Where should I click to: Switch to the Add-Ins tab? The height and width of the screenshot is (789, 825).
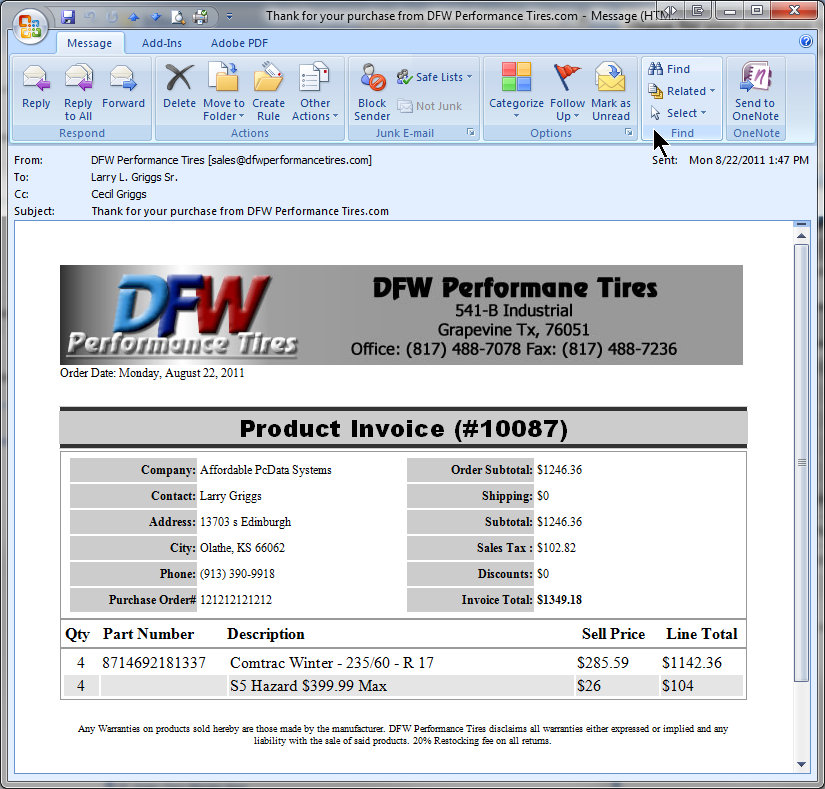(162, 43)
